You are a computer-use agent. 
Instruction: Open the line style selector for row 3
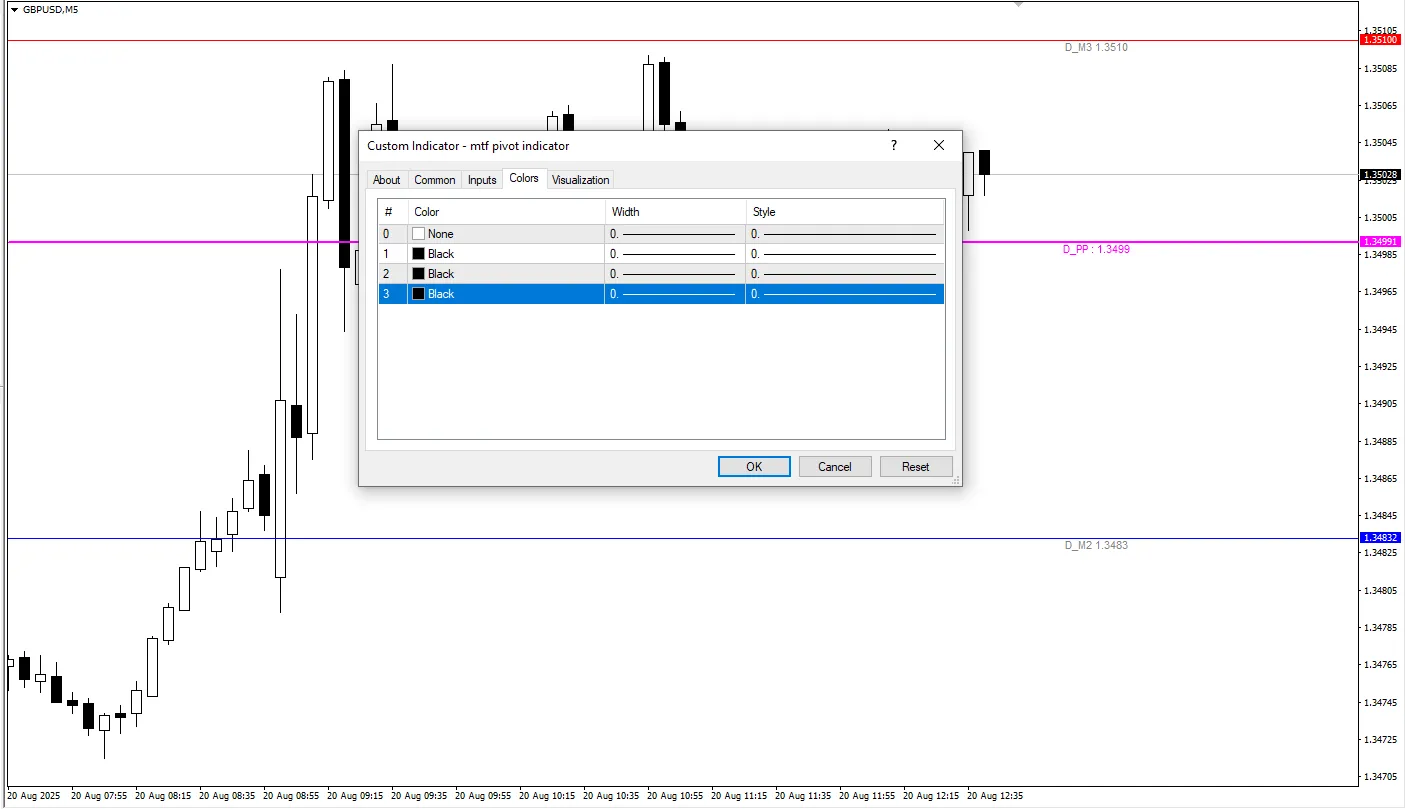[x=845, y=294]
